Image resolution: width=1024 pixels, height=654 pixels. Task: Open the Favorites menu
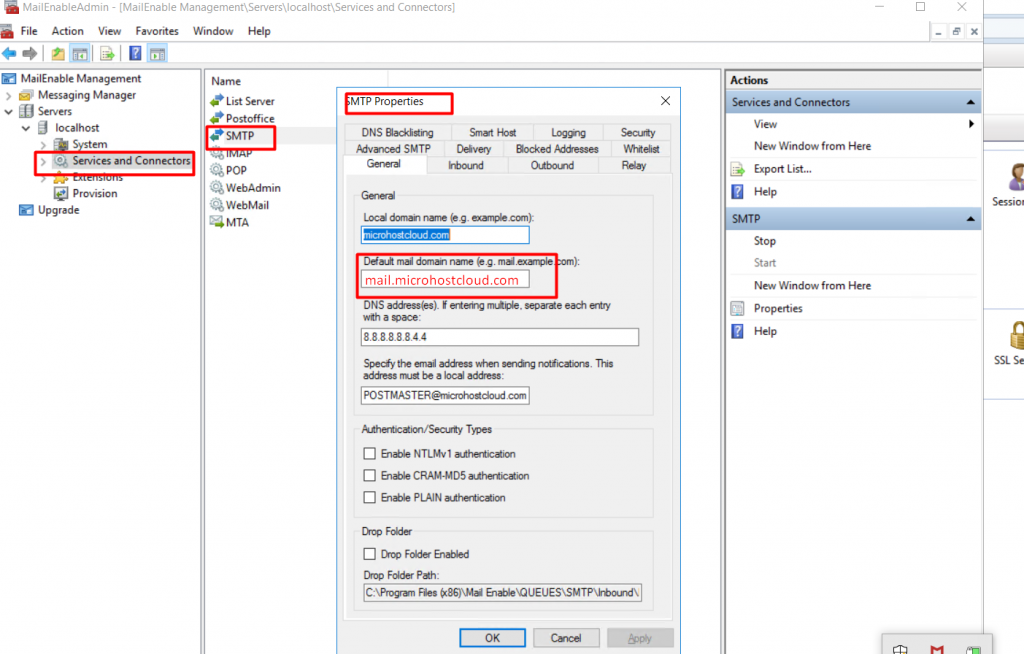[157, 31]
